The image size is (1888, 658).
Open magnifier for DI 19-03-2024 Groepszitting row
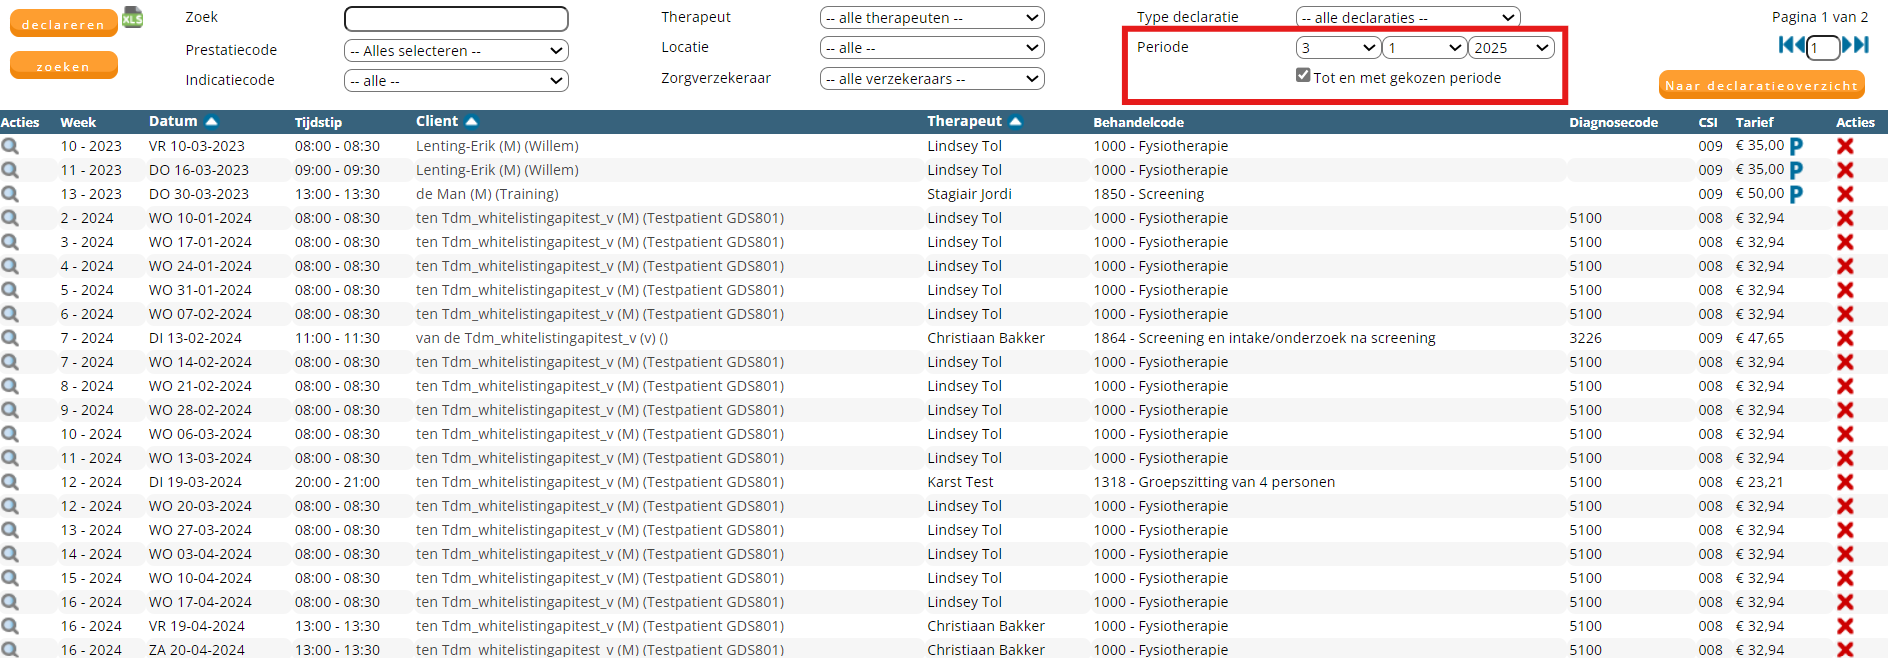point(10,482)
